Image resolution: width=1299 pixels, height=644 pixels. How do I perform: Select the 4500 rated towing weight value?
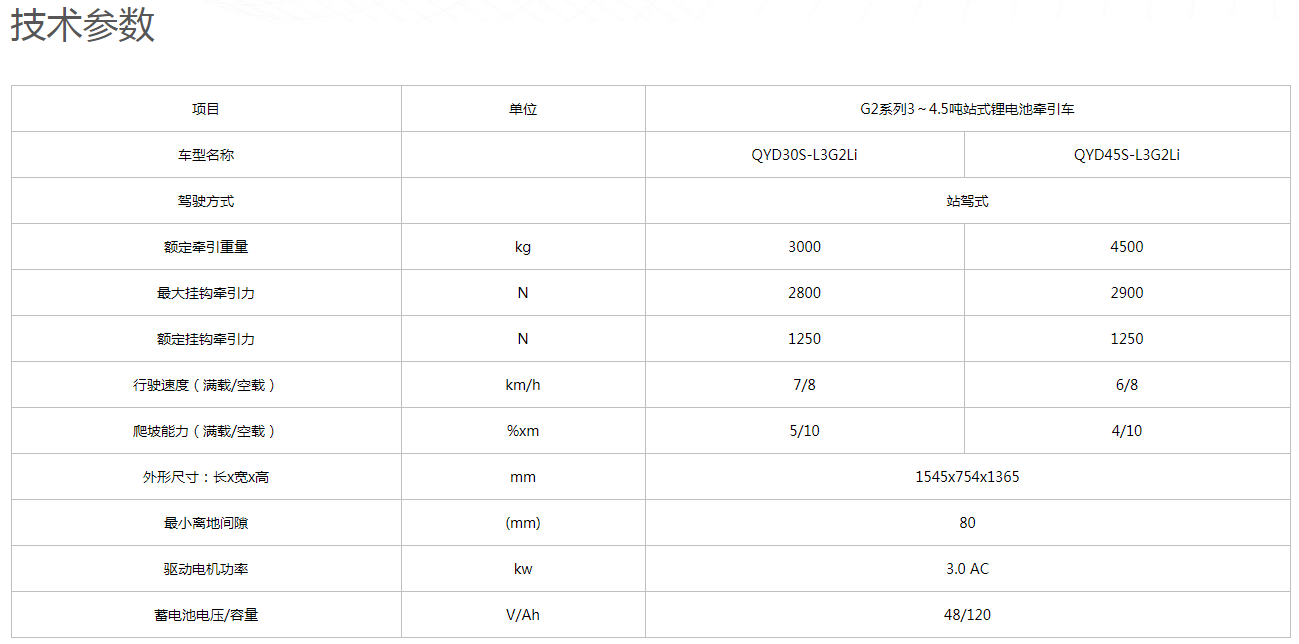(1127, 247)
